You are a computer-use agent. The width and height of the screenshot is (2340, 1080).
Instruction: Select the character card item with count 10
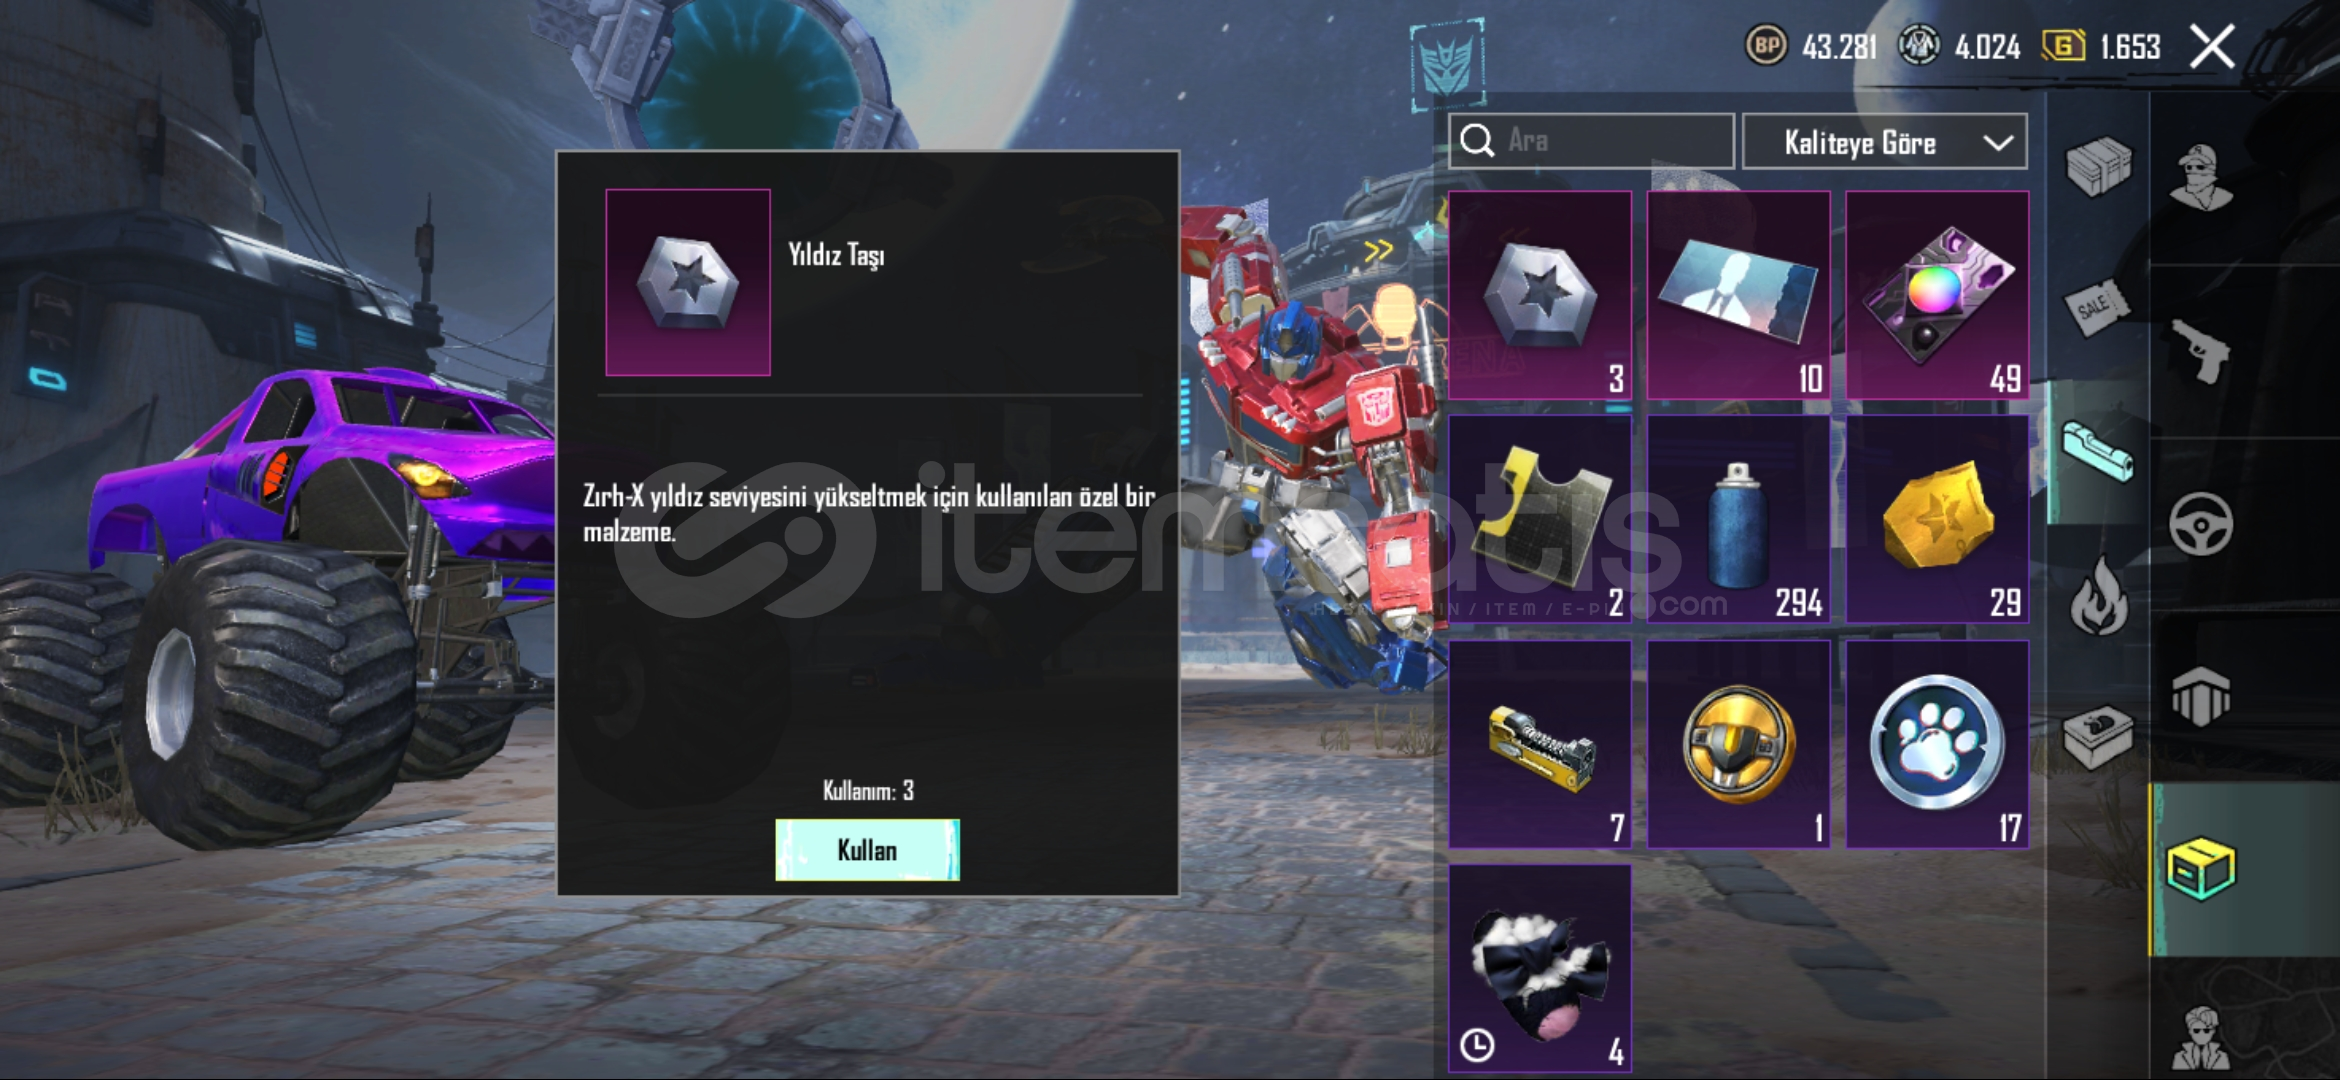pos(1738,296)
